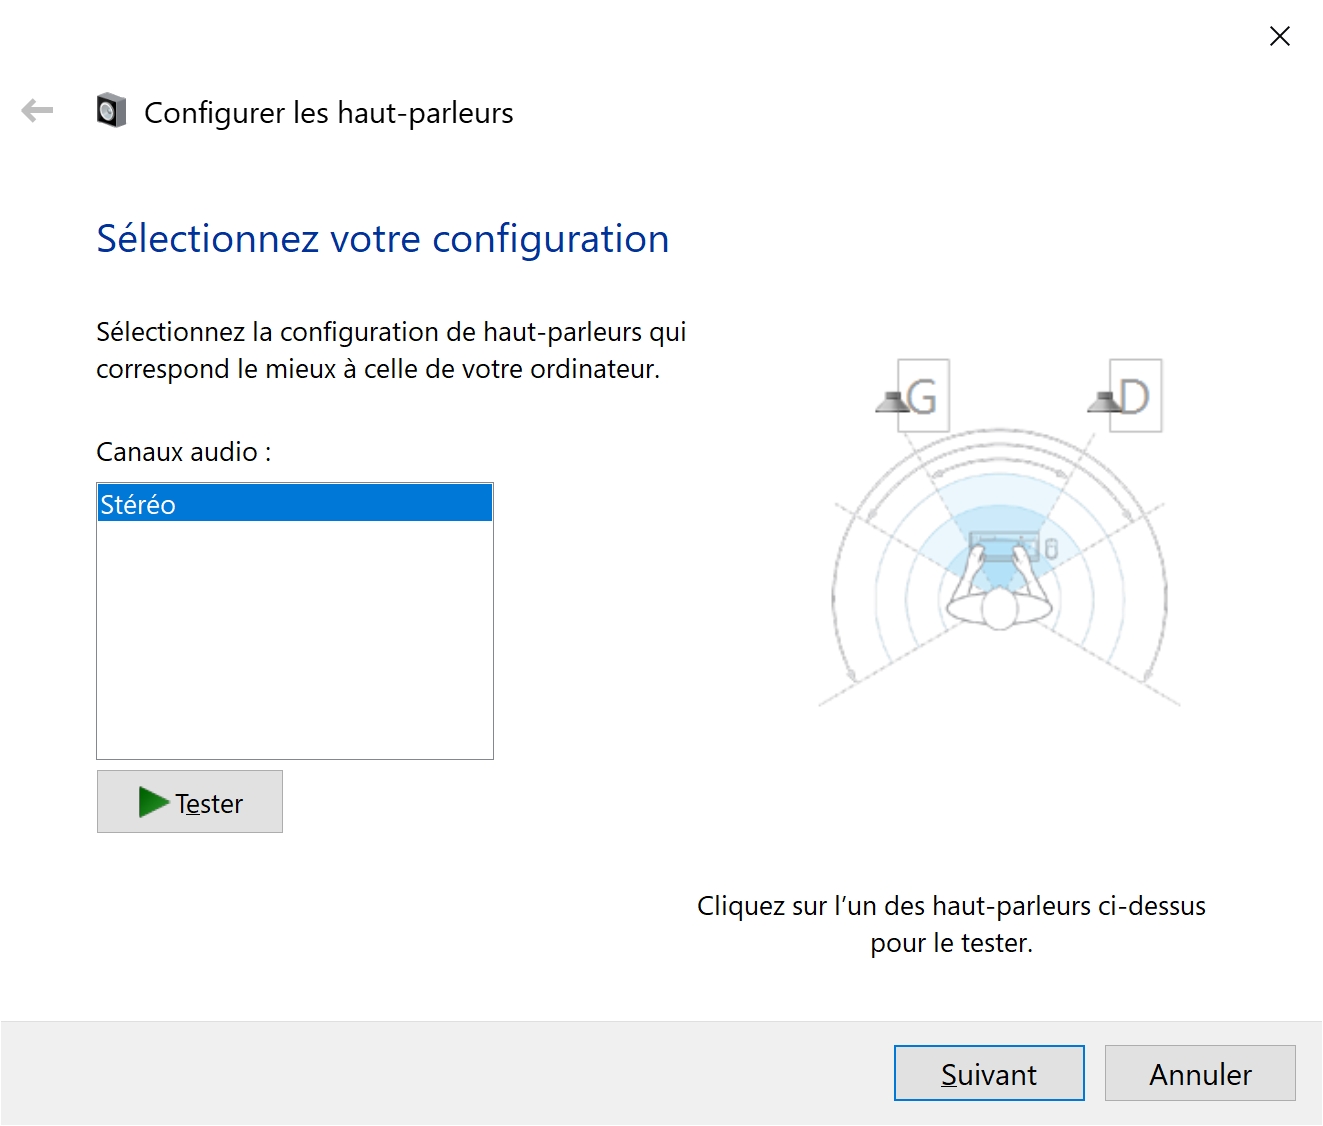
Task: Click the Canaux audio label
Action: point(184,452)
